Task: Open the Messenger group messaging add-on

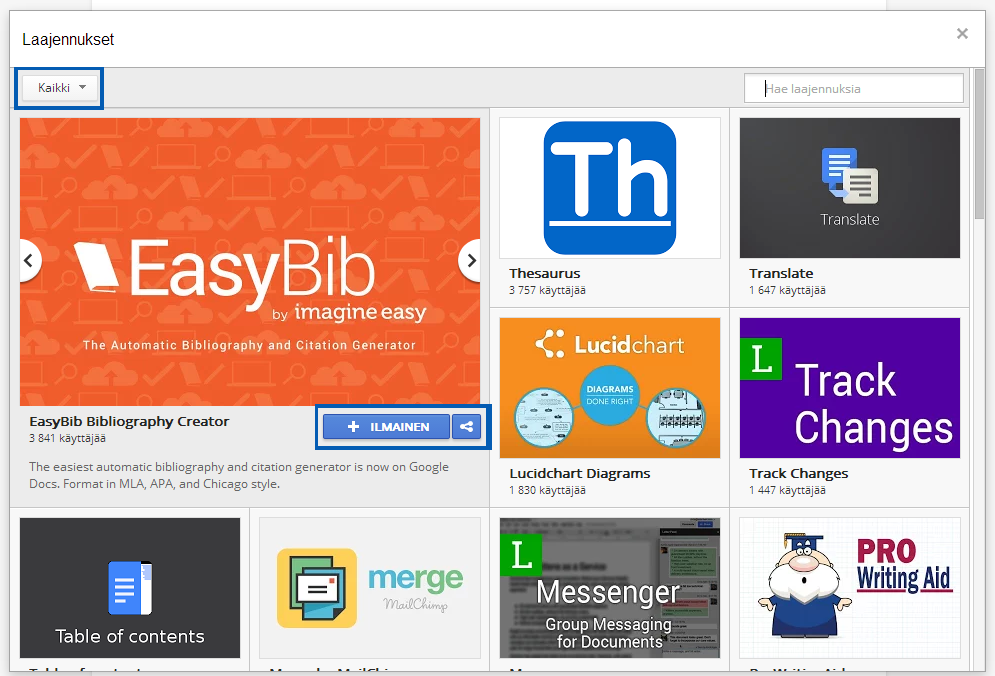Action: pos(609,588)
